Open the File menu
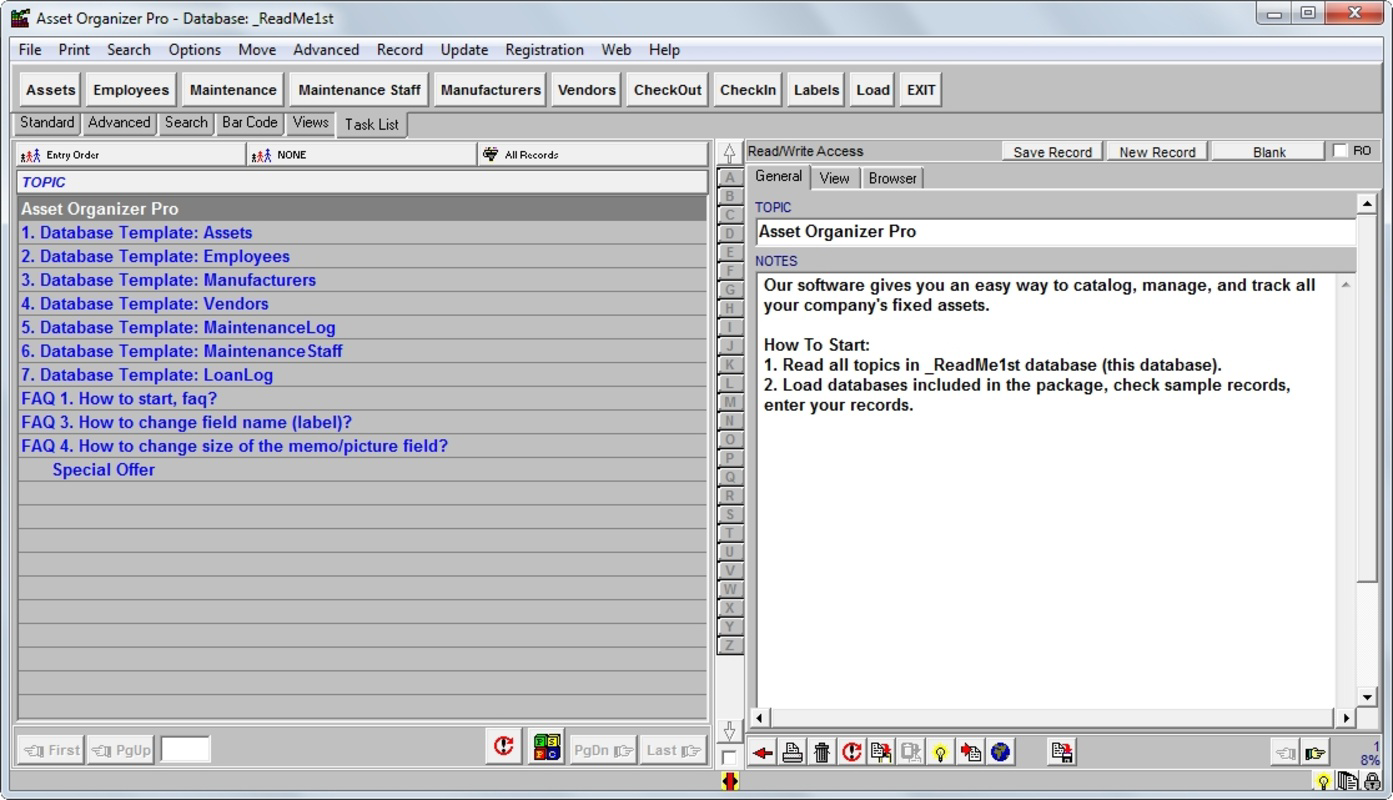1393x800 pixels. click(30, 50)
